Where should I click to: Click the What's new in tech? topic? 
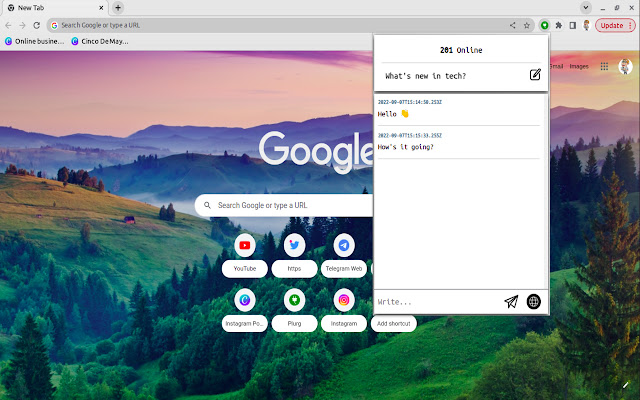[x=425, y=76]
